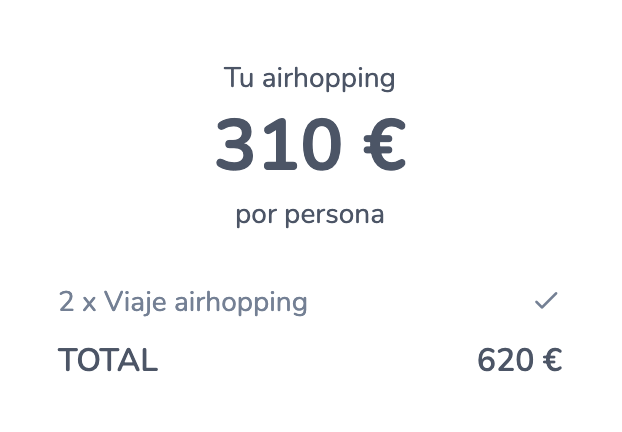Click the word 'Tu' in heading
This screenshot has height=432, width=622.
(239, 77)
